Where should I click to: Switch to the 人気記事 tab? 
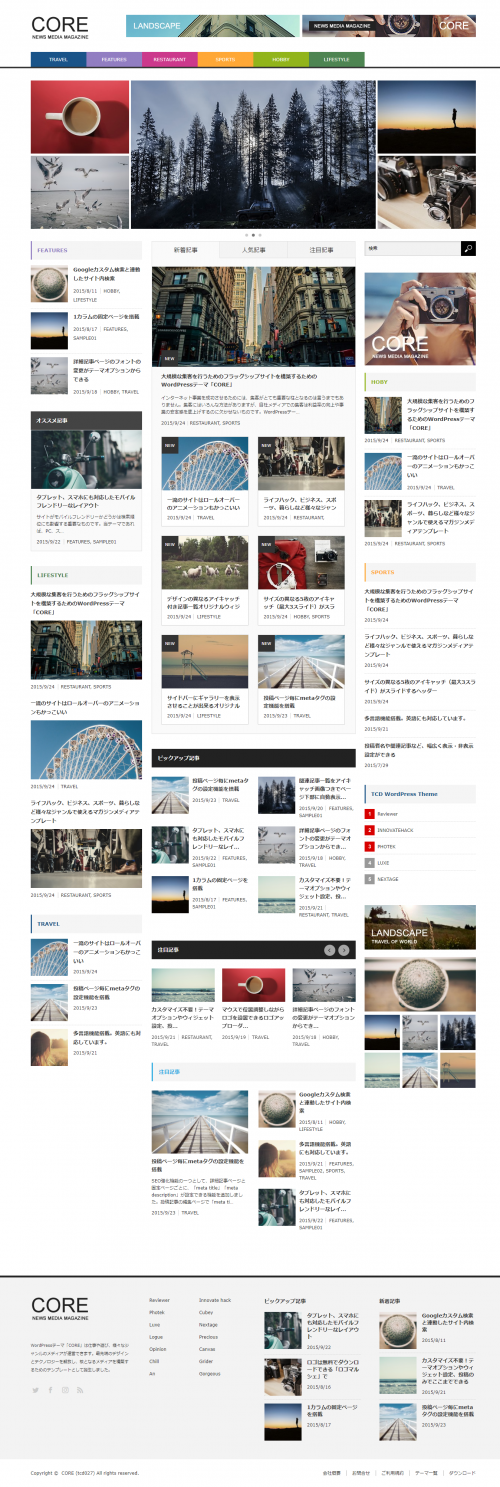253,249
